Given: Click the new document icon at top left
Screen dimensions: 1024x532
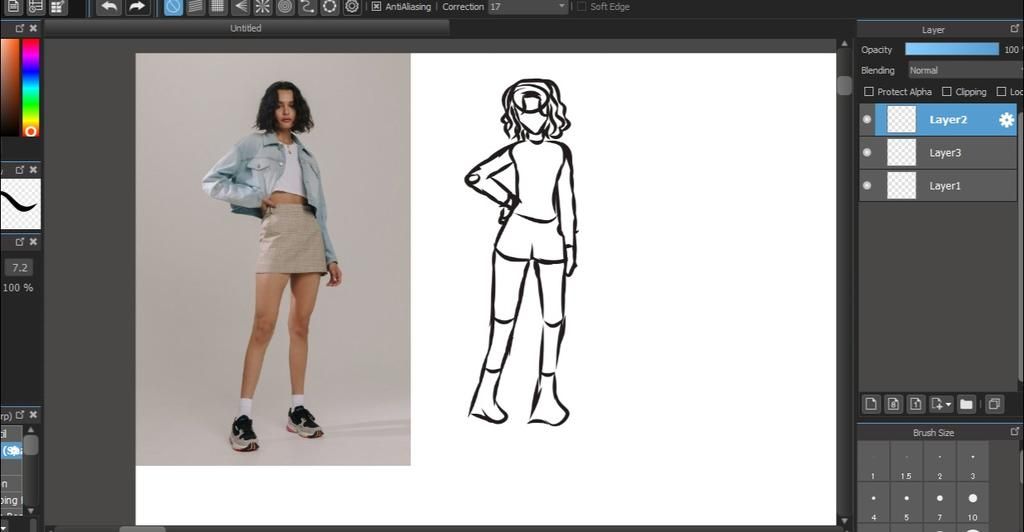Looking at the screenshot, I should click(13, 7).
